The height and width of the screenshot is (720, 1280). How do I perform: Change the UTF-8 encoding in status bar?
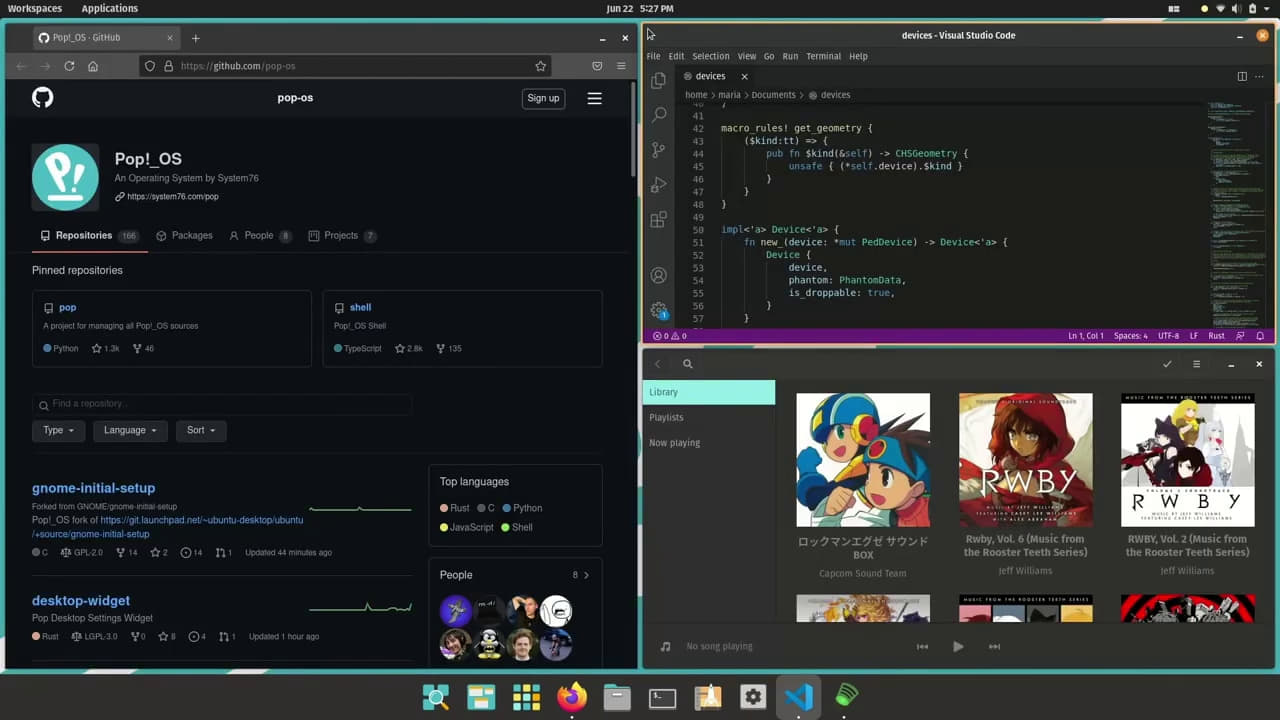click(1168, 336)
